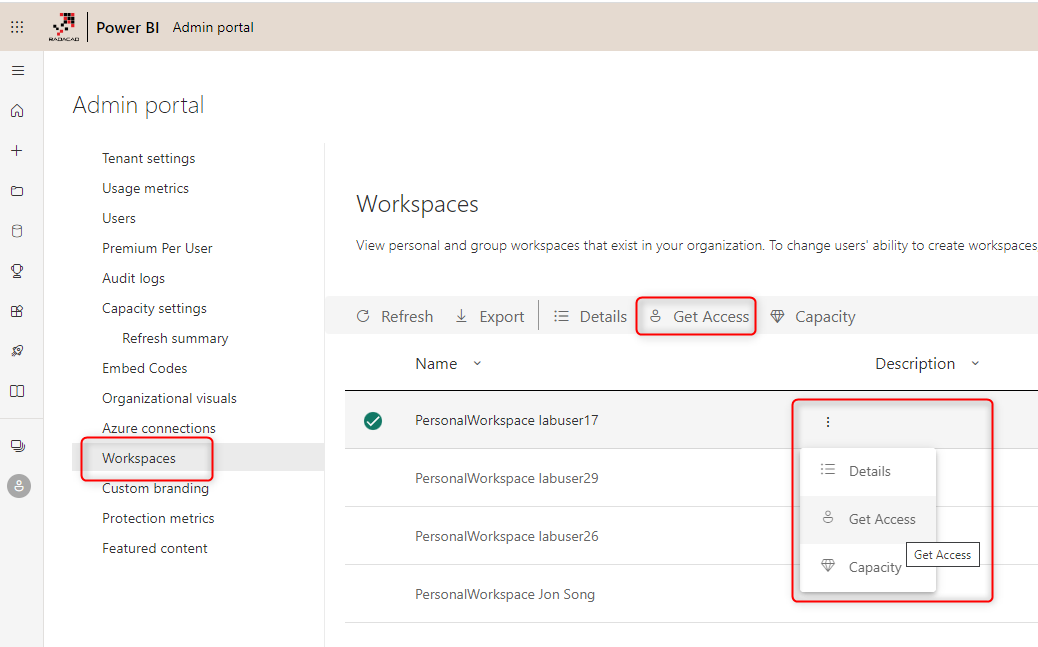
Task: Open the Apps icon in sidebar
Action: [x=17, y=311]
